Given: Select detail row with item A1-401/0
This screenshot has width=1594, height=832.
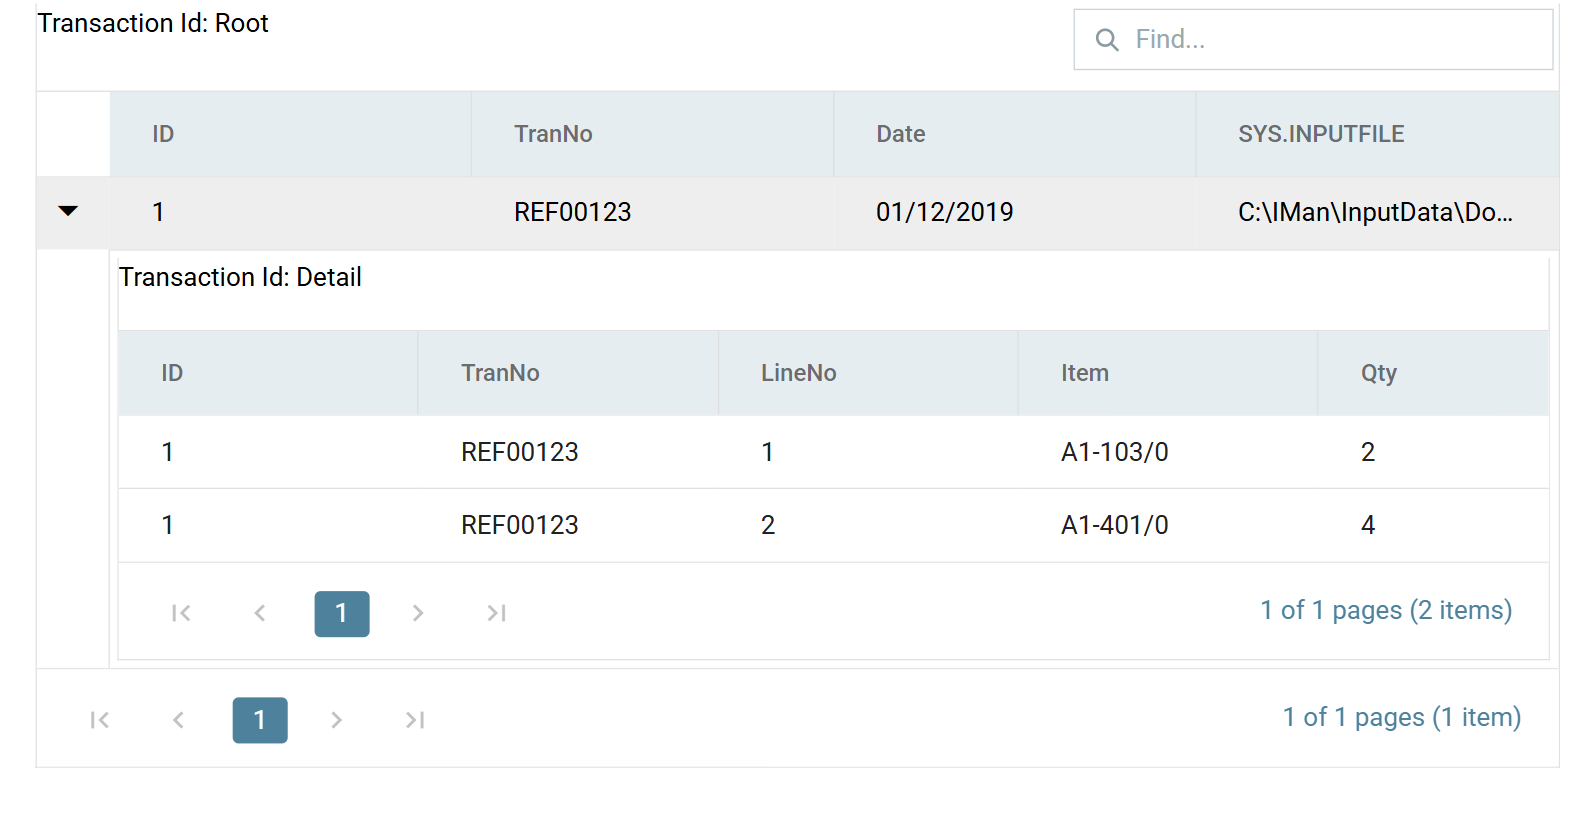Looking at the screenshot, I should pos(833,525).
